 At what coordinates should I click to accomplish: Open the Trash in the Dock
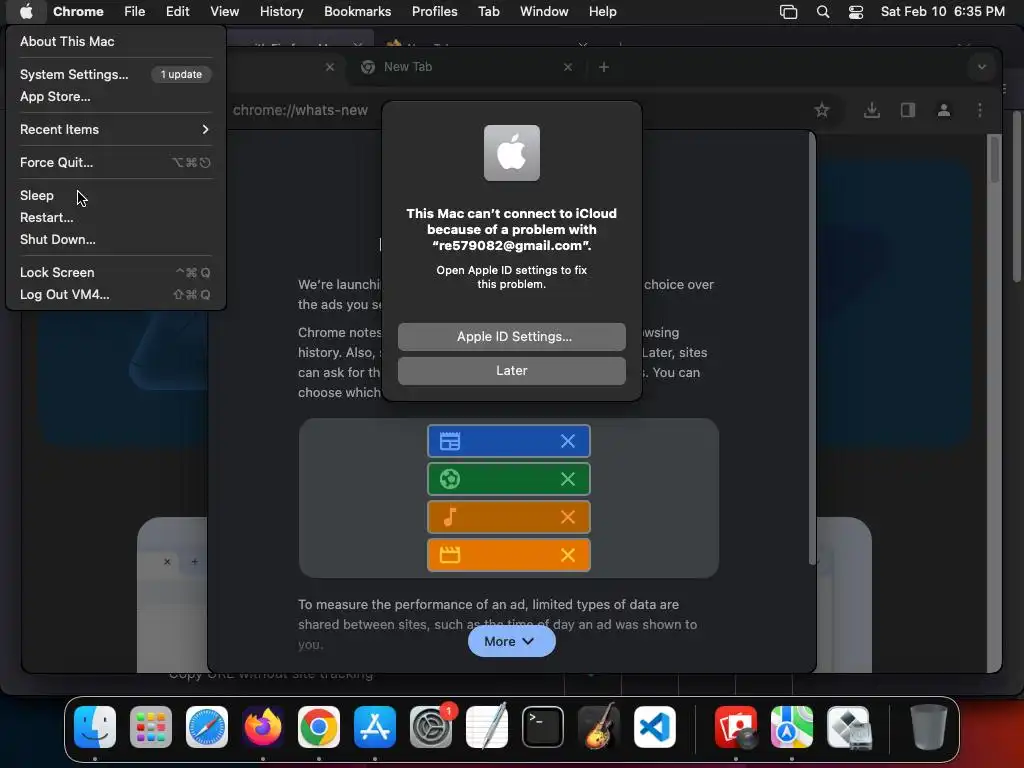coord(928,727)
